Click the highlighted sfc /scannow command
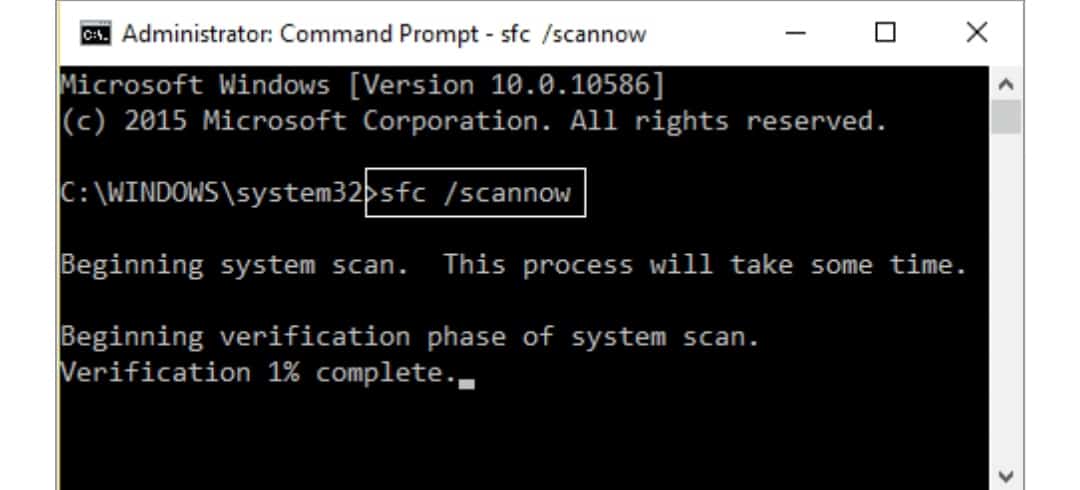The image size is (1080, 490). pos(475,192)
